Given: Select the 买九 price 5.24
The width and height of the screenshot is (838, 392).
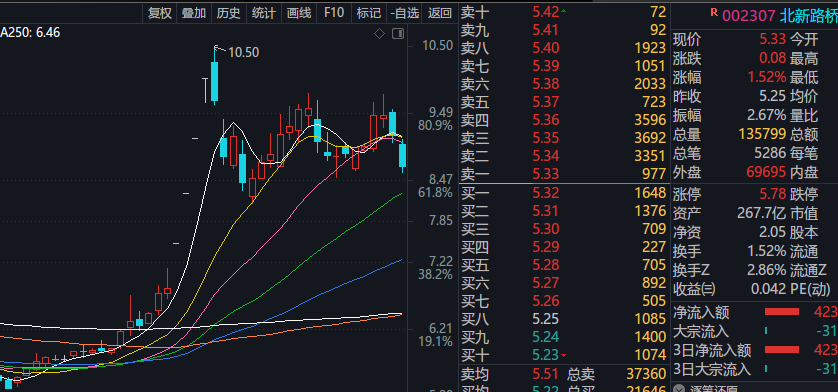Looking at the screenshot, I should coord(546,337).
